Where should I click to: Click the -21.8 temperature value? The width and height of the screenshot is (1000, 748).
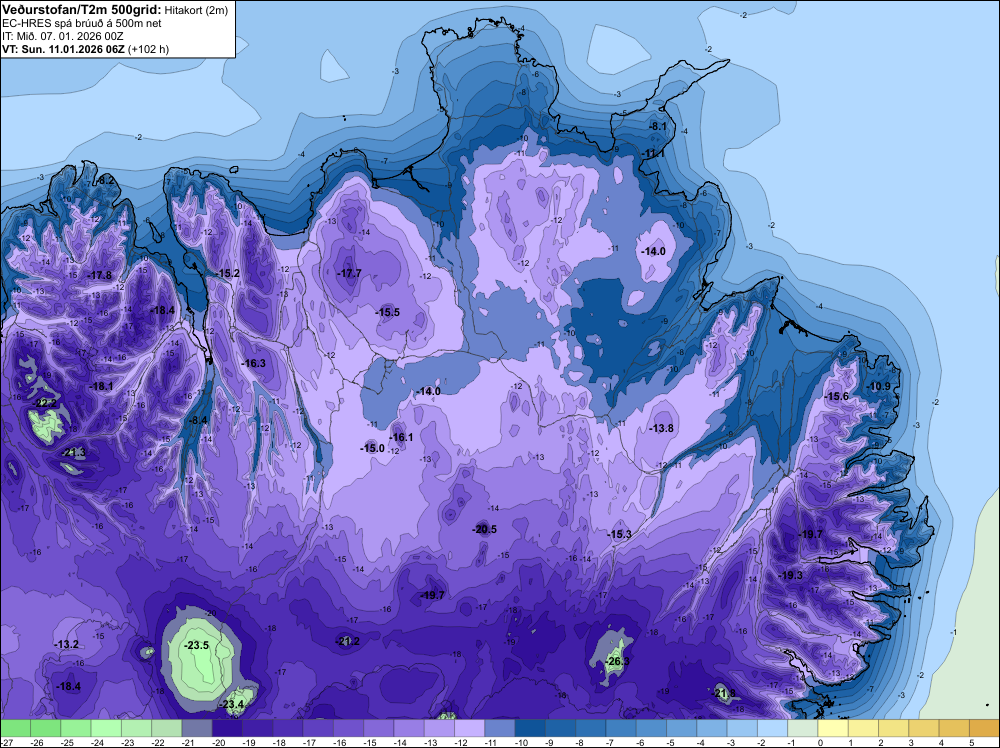tap(724, 693)
